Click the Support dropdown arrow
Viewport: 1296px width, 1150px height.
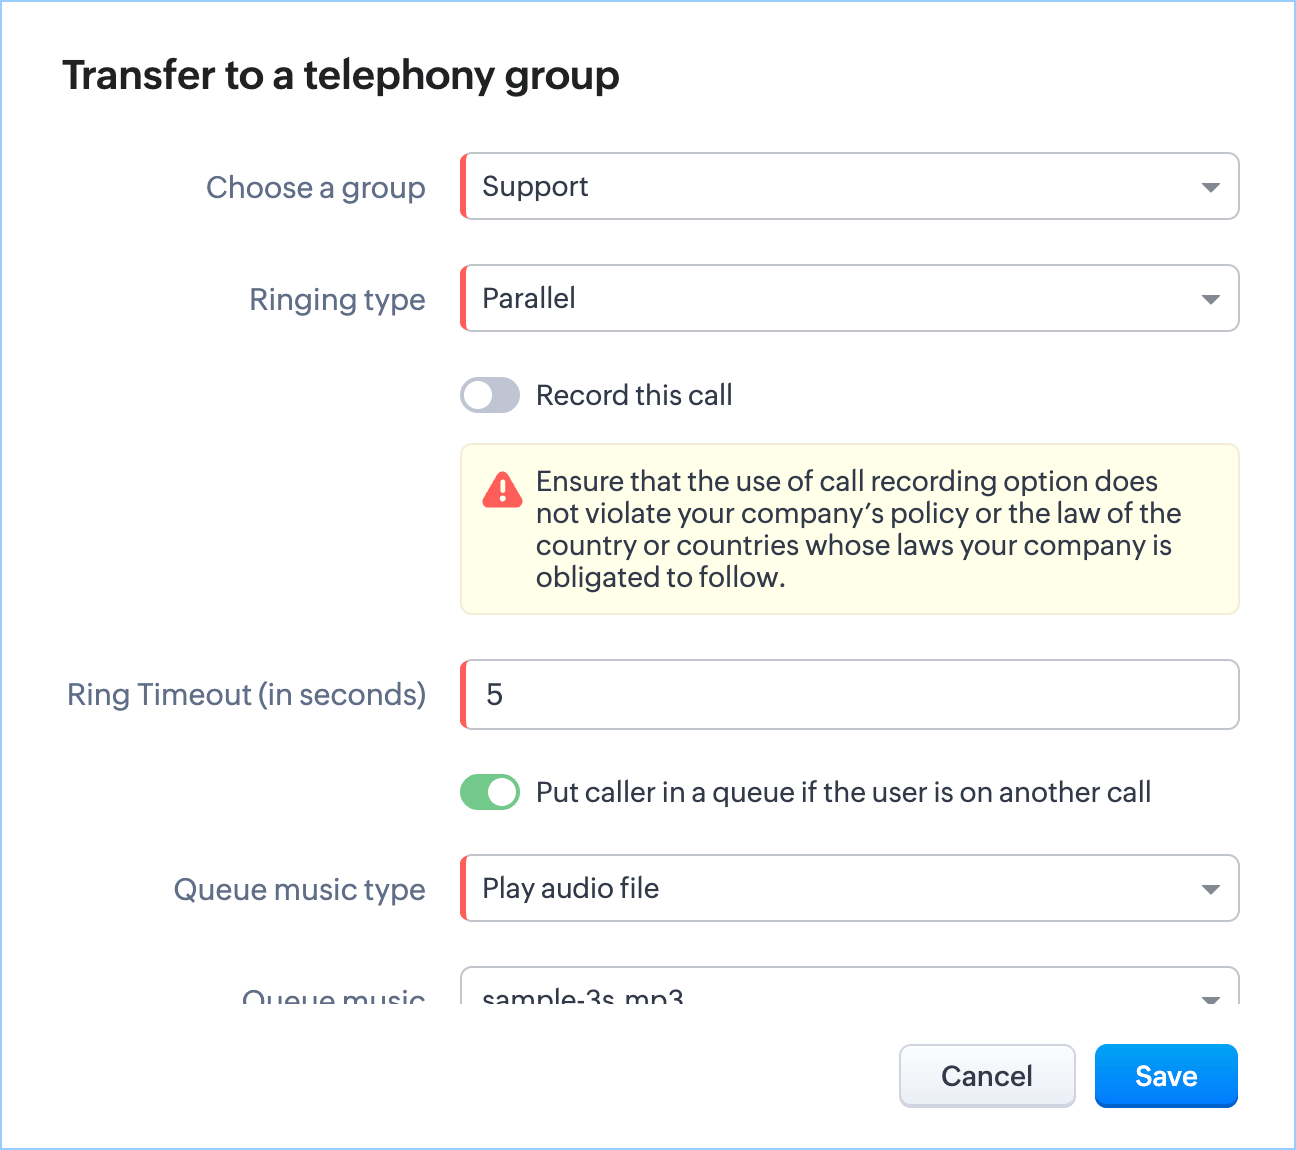(1210, 187)
